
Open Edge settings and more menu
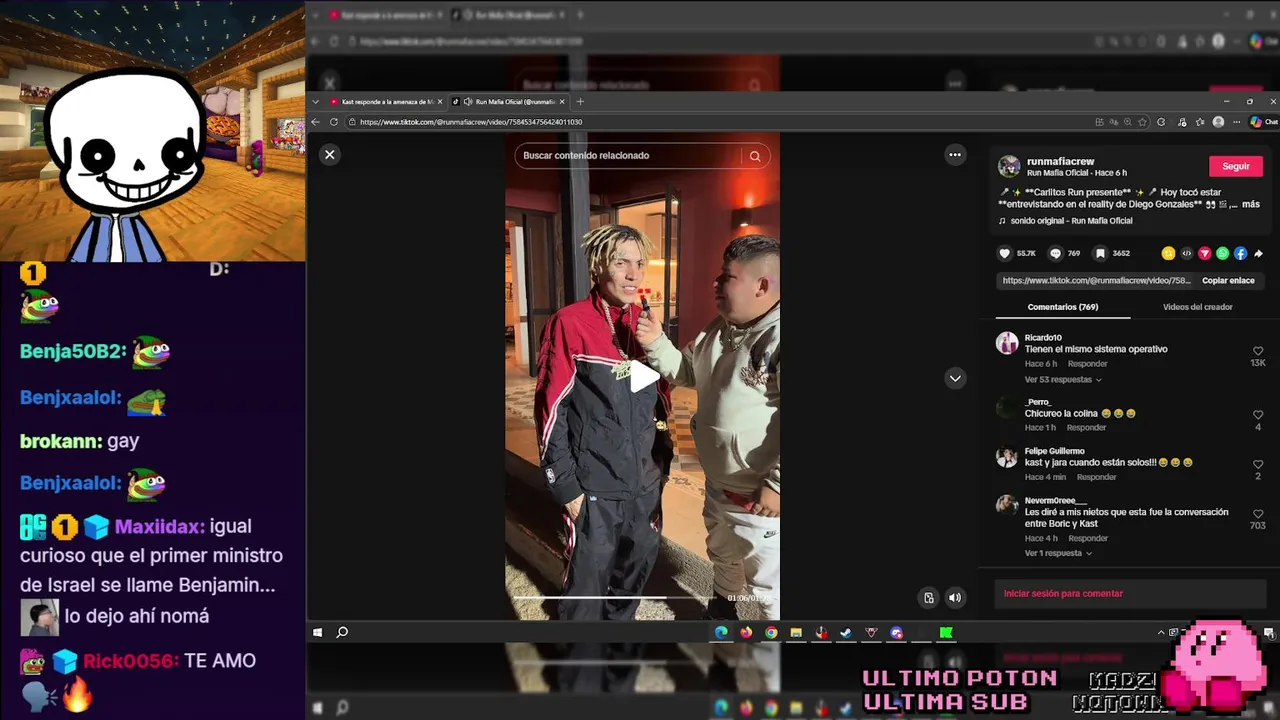pyautogui.click(x=1237, y=122)
